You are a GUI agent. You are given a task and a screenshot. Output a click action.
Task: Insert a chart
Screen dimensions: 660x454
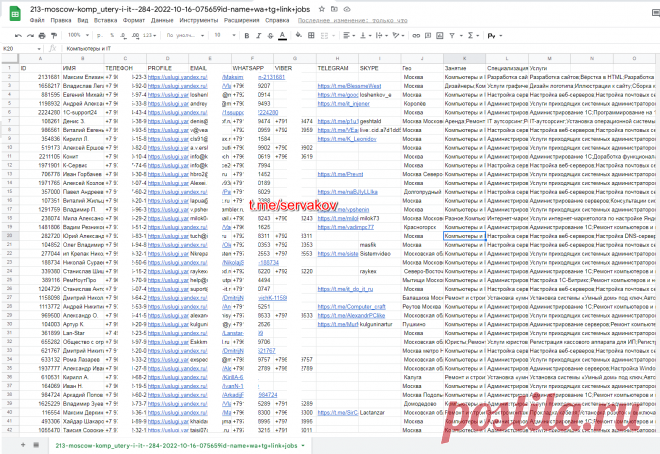440,36
